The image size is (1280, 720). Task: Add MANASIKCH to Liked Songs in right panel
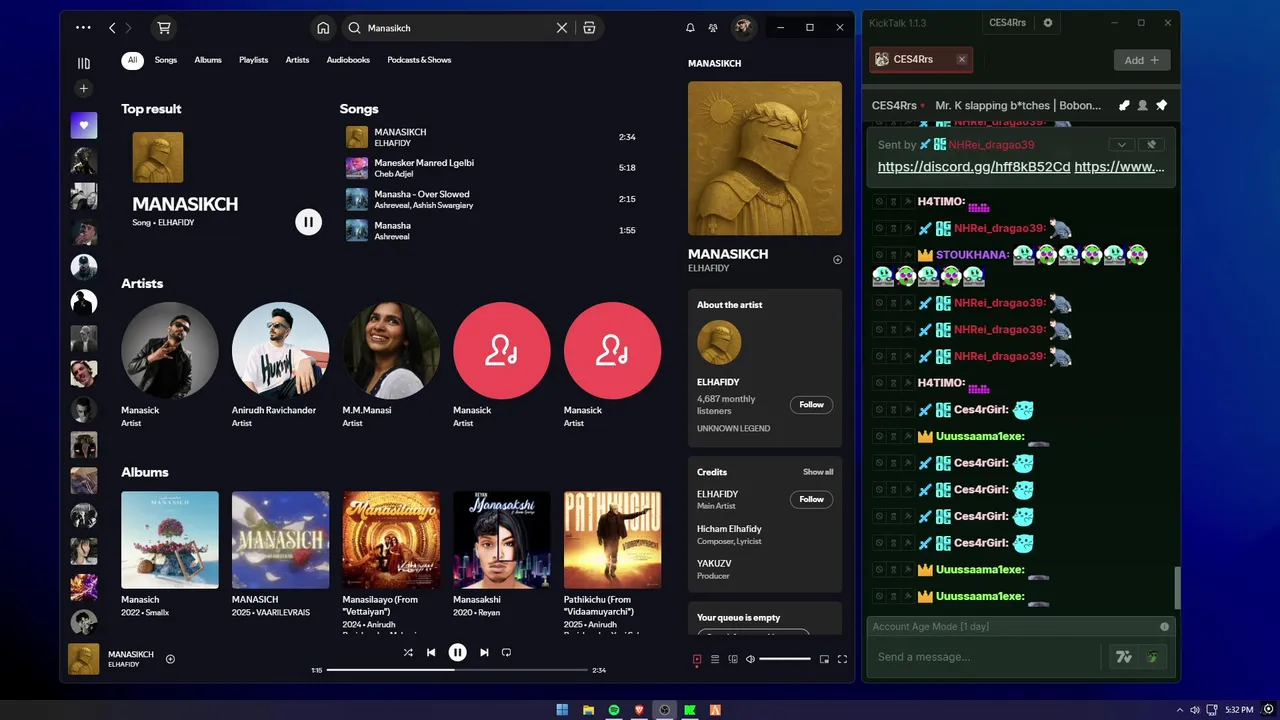coord(838,260)
